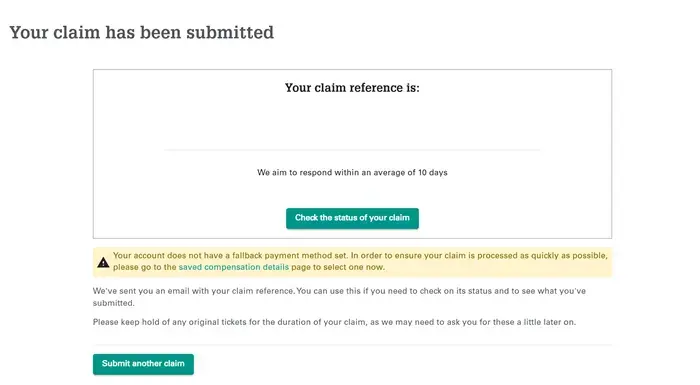The image size is (700, 385).
Task: Click the 'We've sent you an email' paragraph
Action: tap(339, 297)
